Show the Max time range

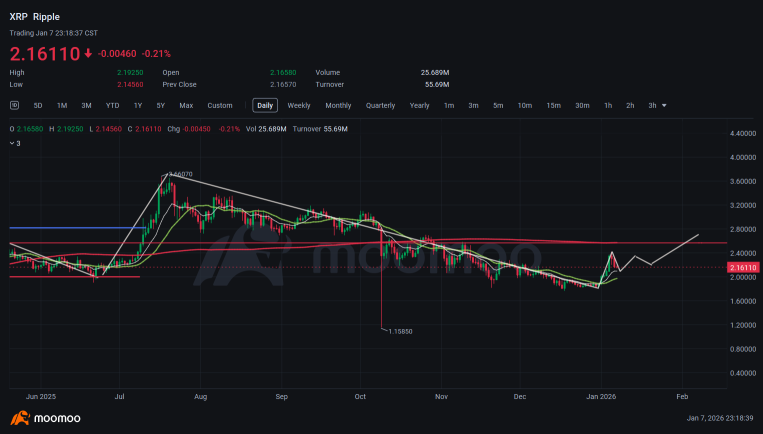[186, 106]
